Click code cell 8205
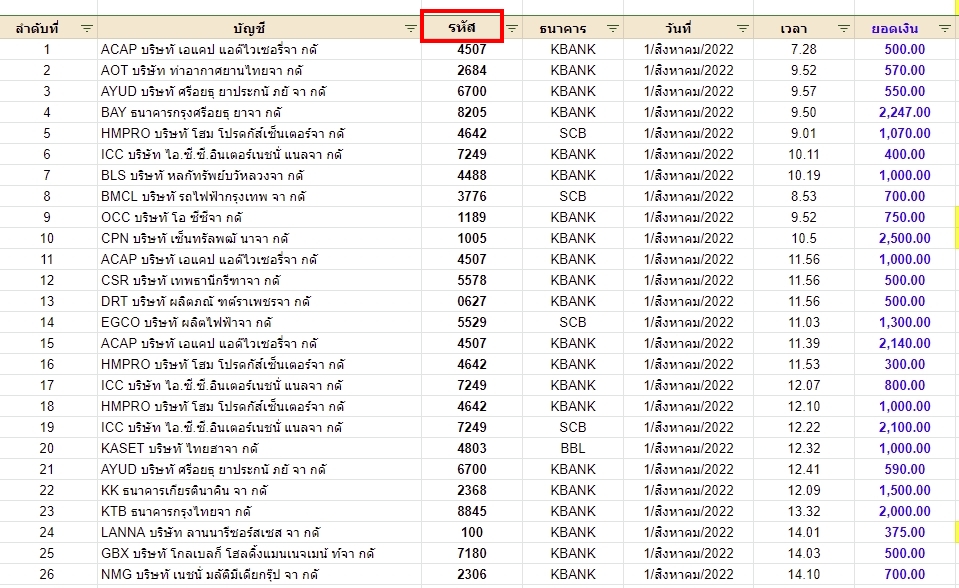The width and height of the screenshot is (959, 588). tap(472, 113)
